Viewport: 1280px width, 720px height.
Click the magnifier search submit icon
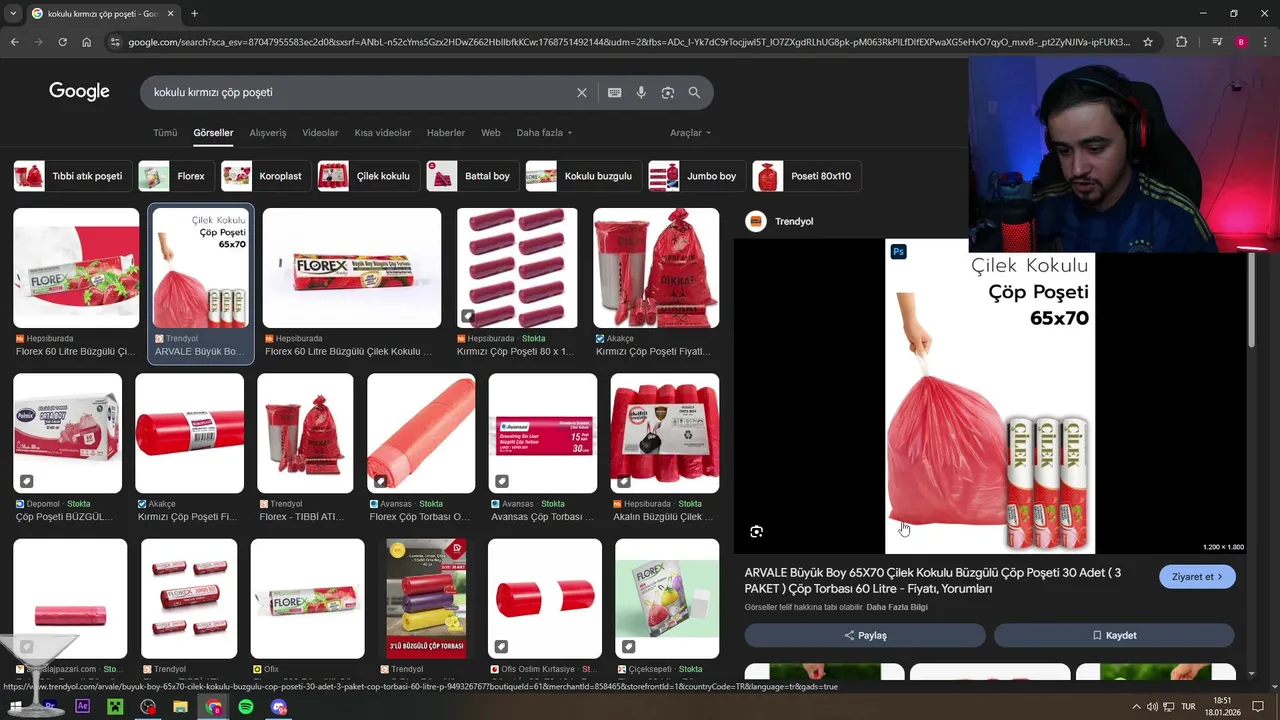(694, 93)
